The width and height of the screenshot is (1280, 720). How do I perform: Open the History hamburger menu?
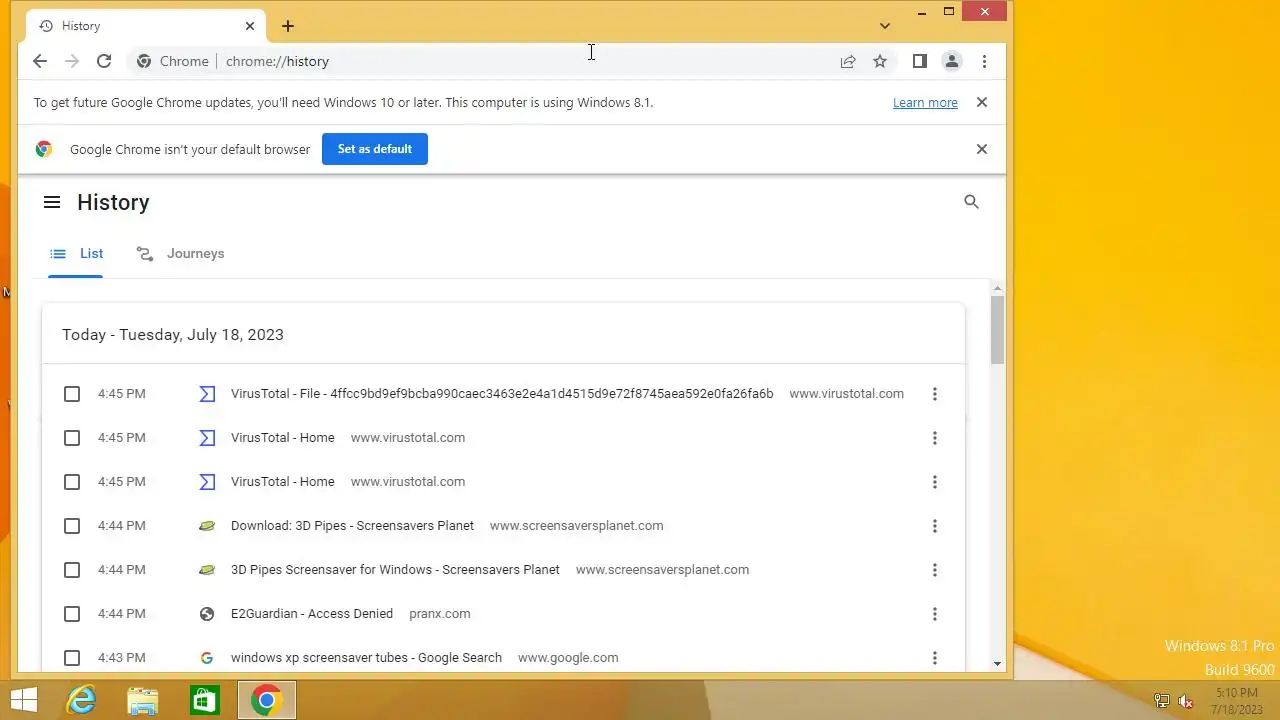(52, 202)
